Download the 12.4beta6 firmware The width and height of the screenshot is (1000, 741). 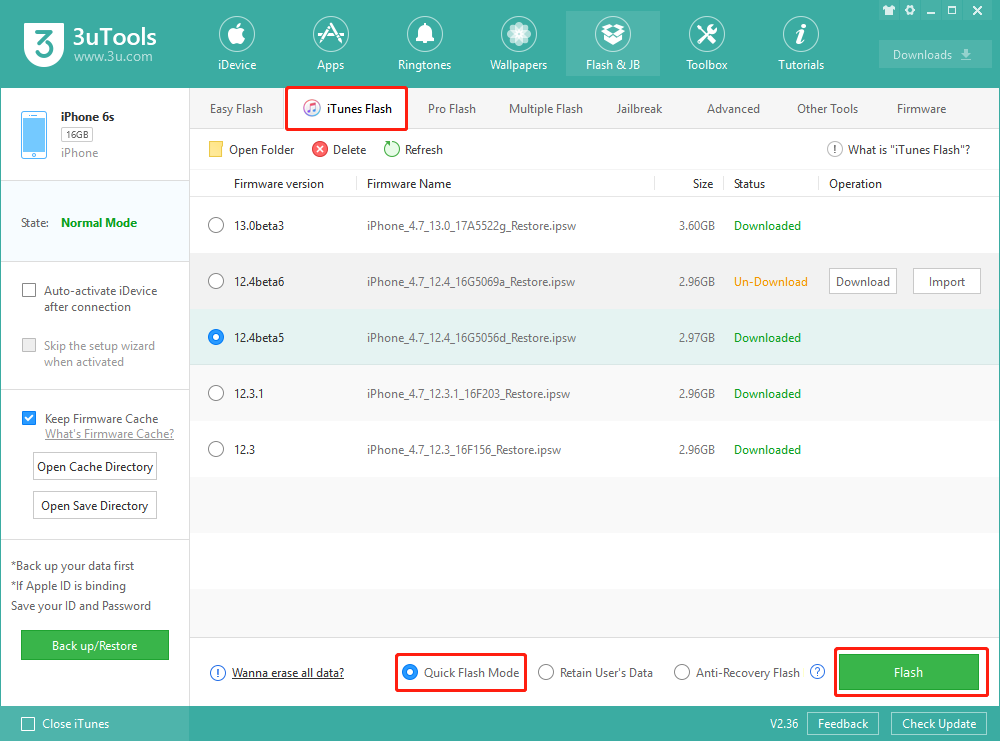coord(862,281)
